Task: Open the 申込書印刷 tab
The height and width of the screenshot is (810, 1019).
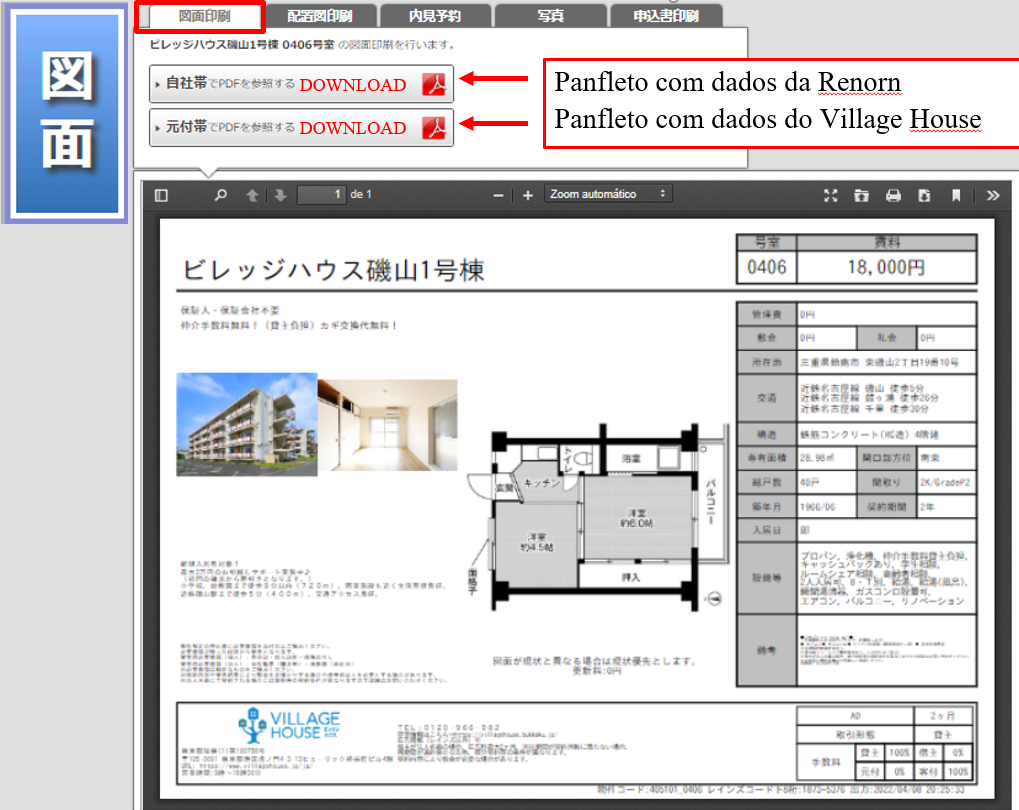Action: (x=665, y=15)
